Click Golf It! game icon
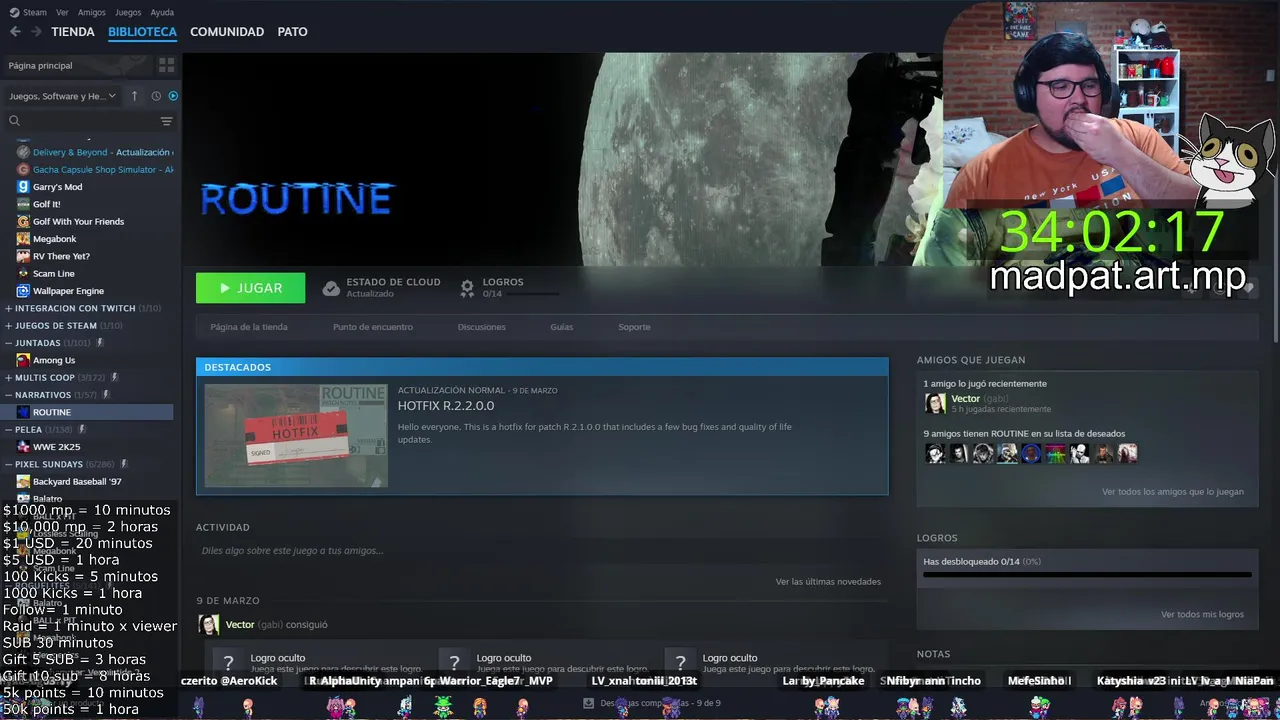The width and height of the screenshot is (1280, 720). click(x=23, y=204)
